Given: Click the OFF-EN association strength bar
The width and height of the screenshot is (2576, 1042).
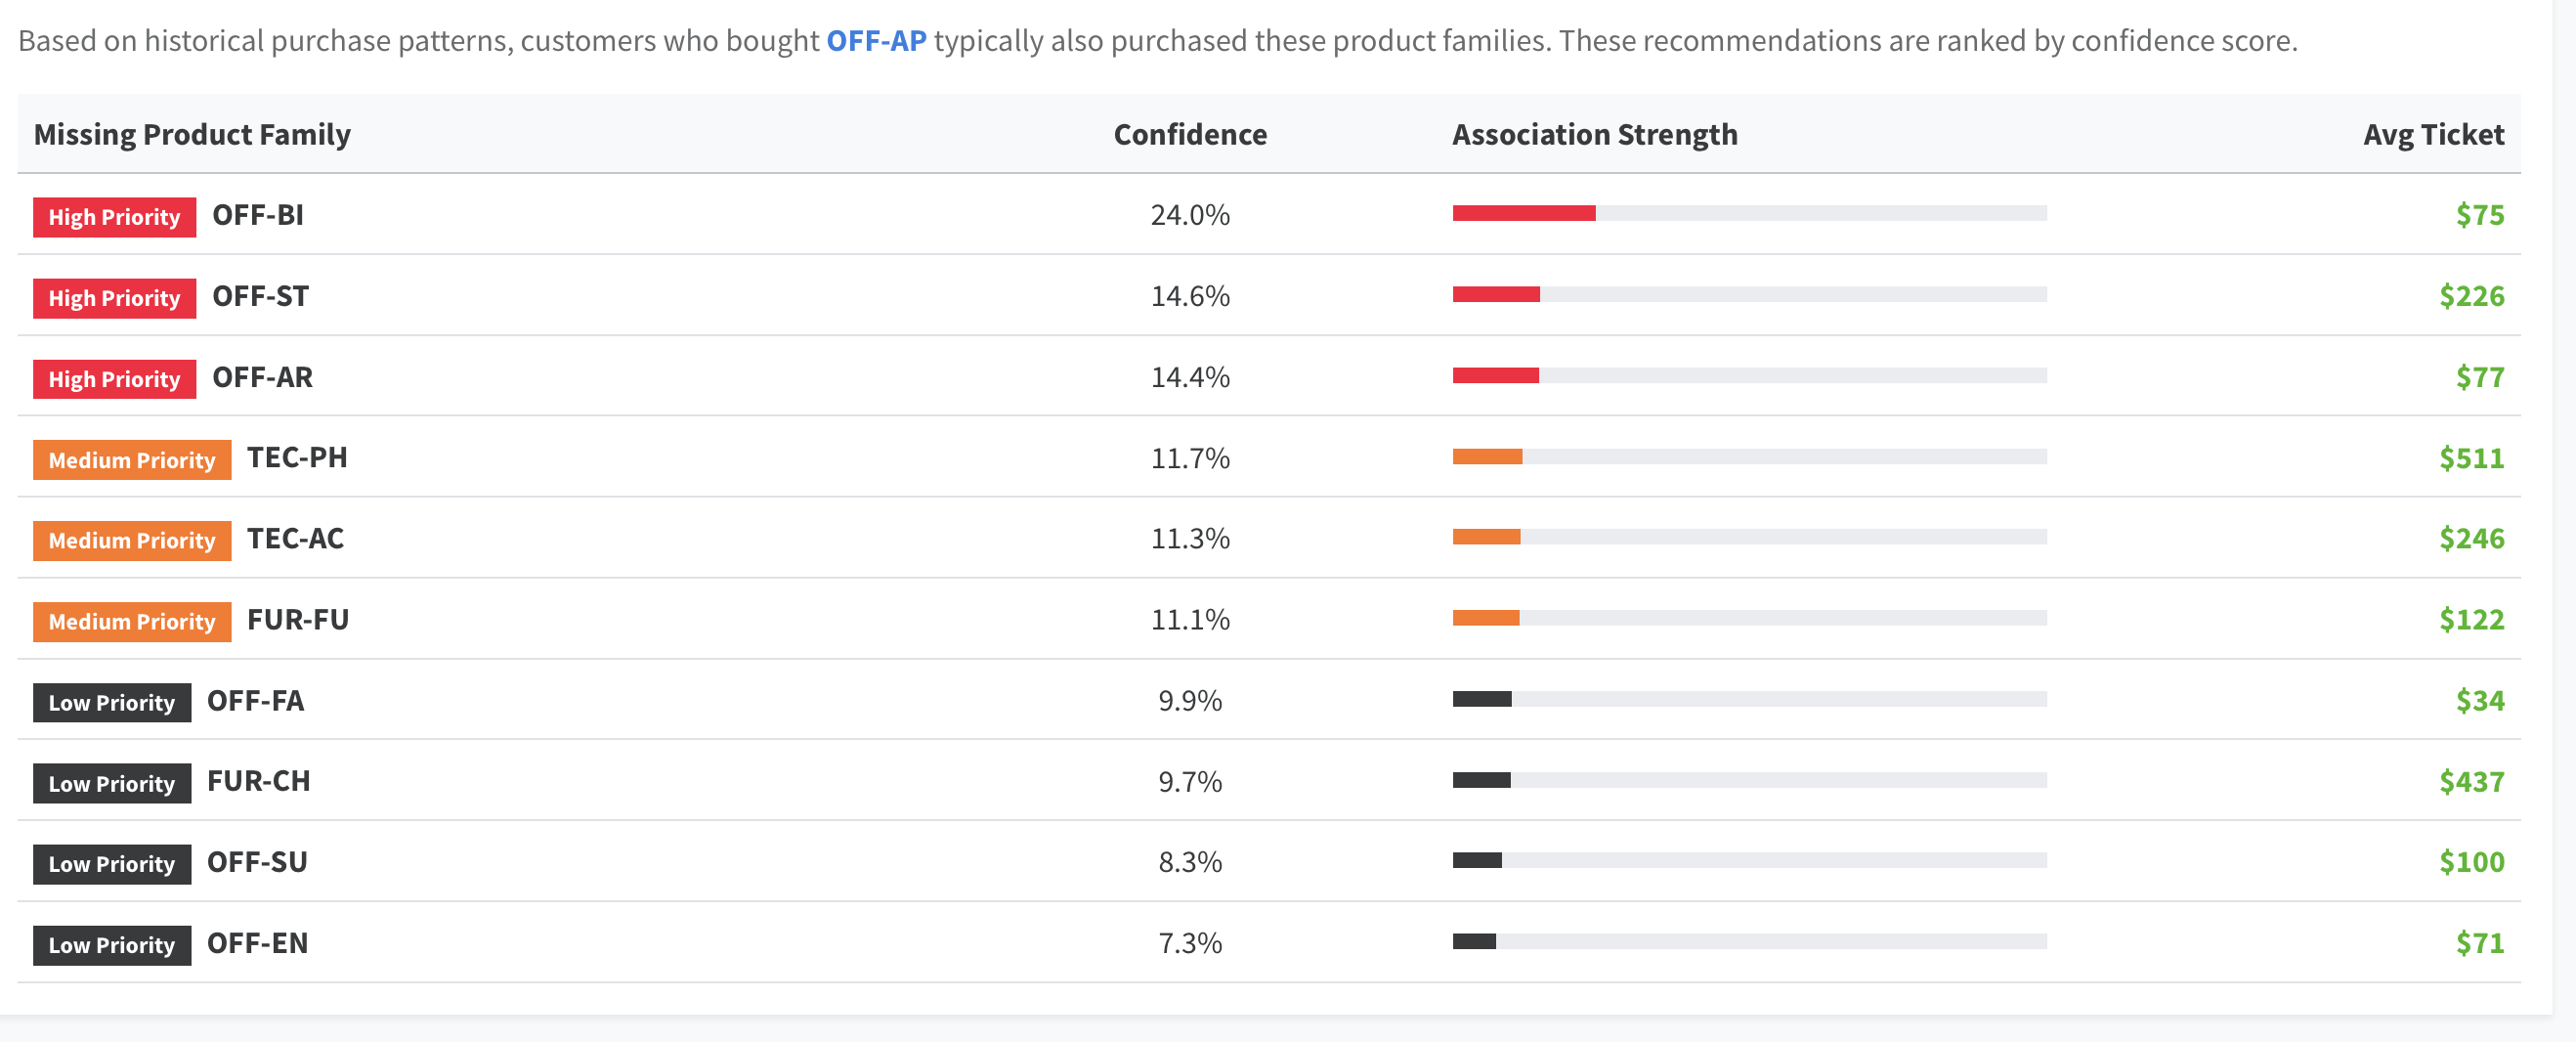Looking at the screenshot, I should (1748, 941).
